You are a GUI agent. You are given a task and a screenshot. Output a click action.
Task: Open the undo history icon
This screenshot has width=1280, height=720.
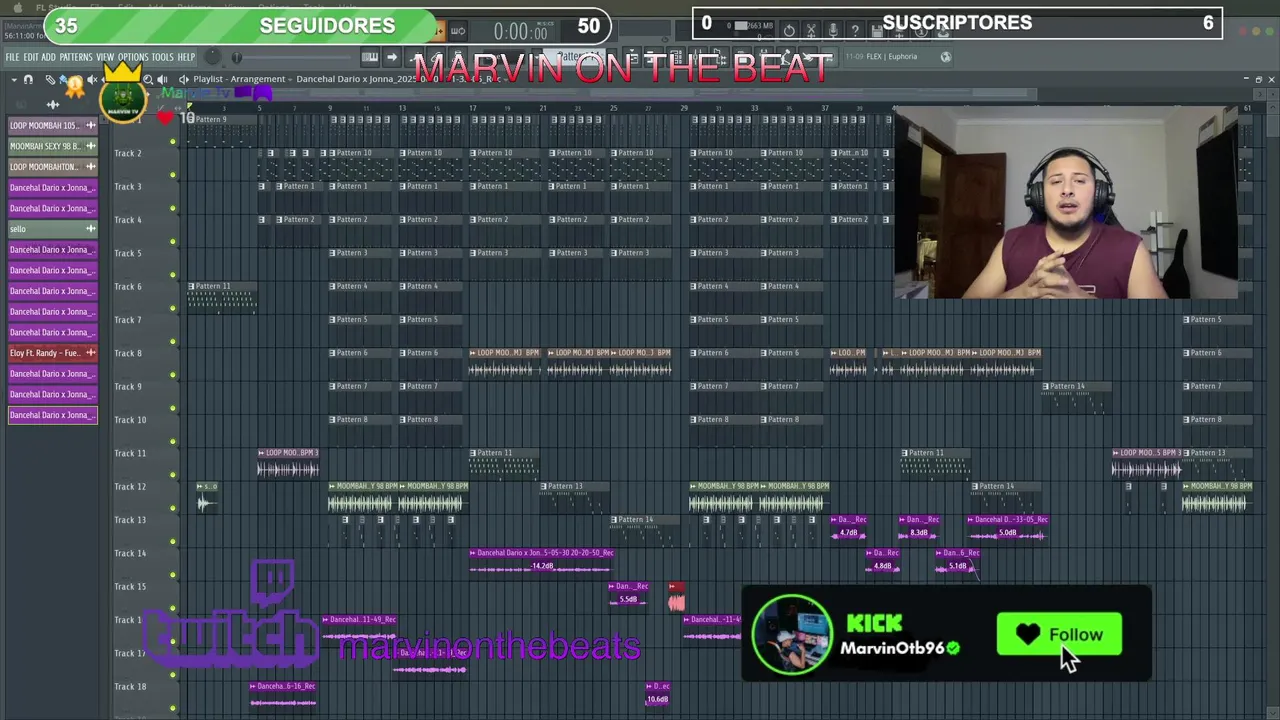click(789, 31)
